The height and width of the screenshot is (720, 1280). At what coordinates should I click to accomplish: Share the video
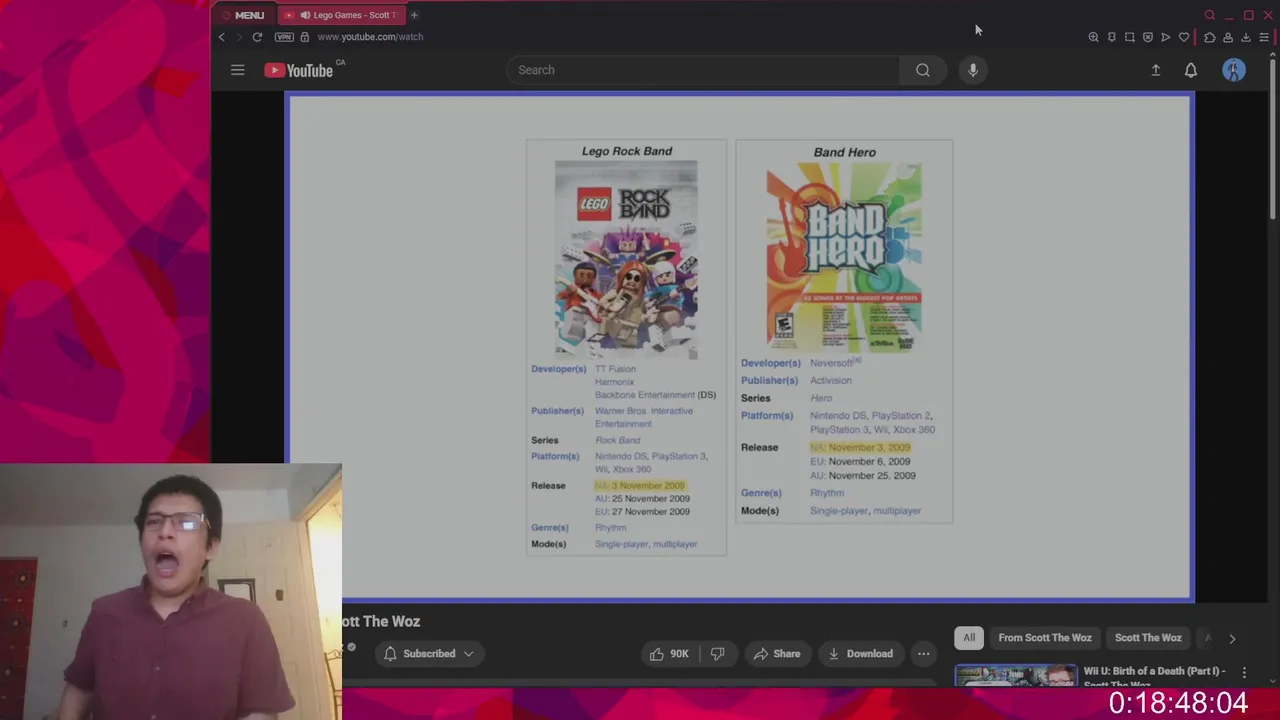coord(777,654)
